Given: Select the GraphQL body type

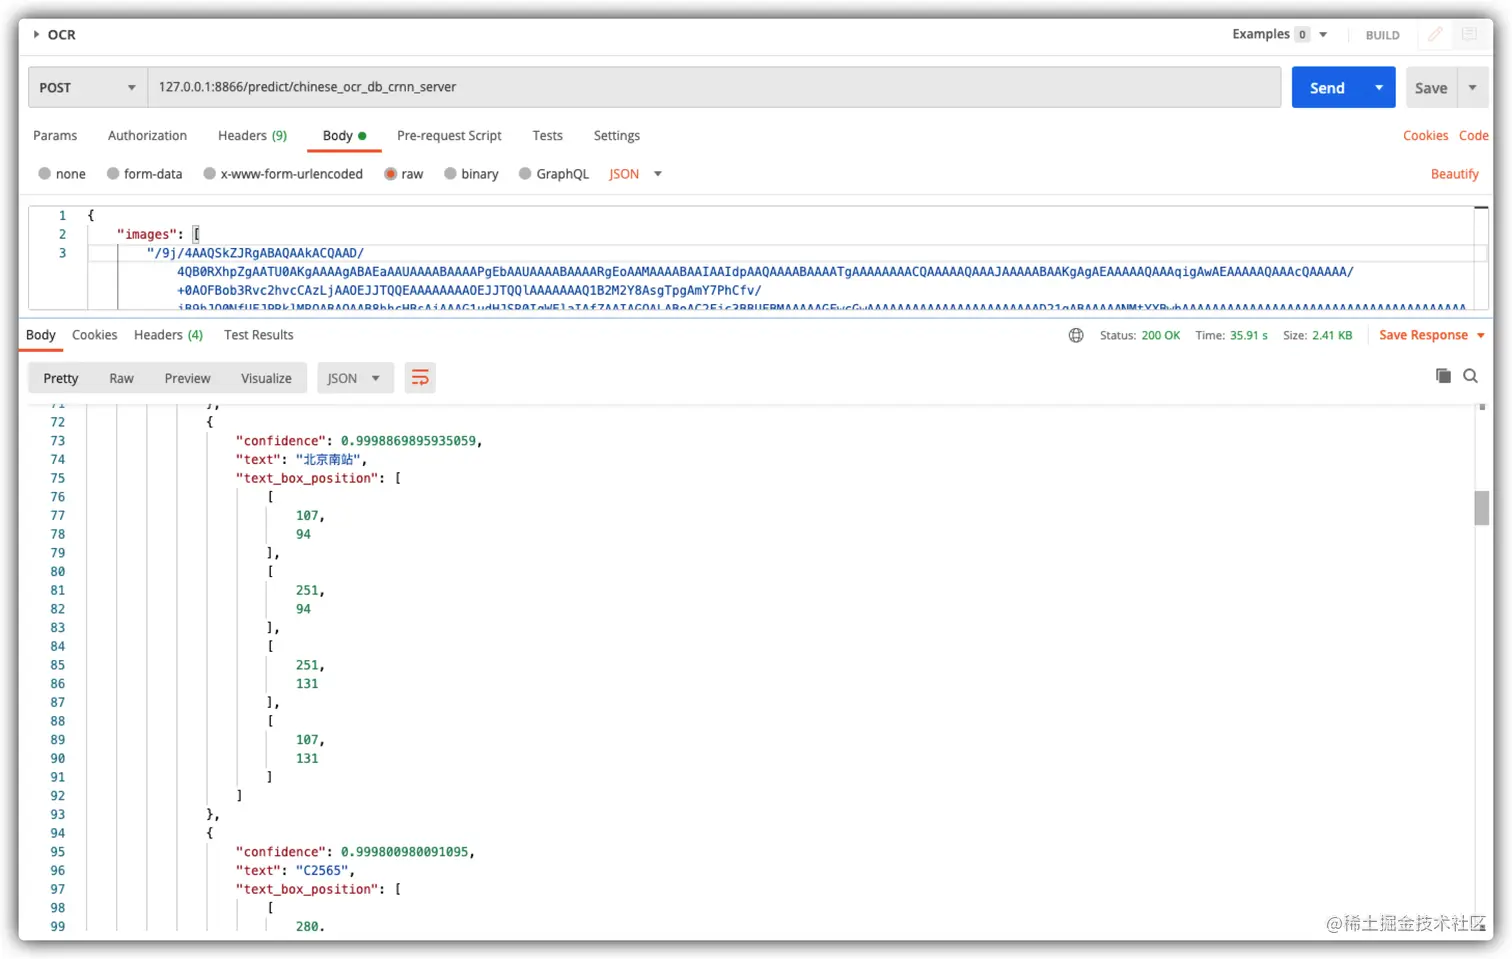Looking at the screenshot, I should pyautogui.click(x=554, y=173).
